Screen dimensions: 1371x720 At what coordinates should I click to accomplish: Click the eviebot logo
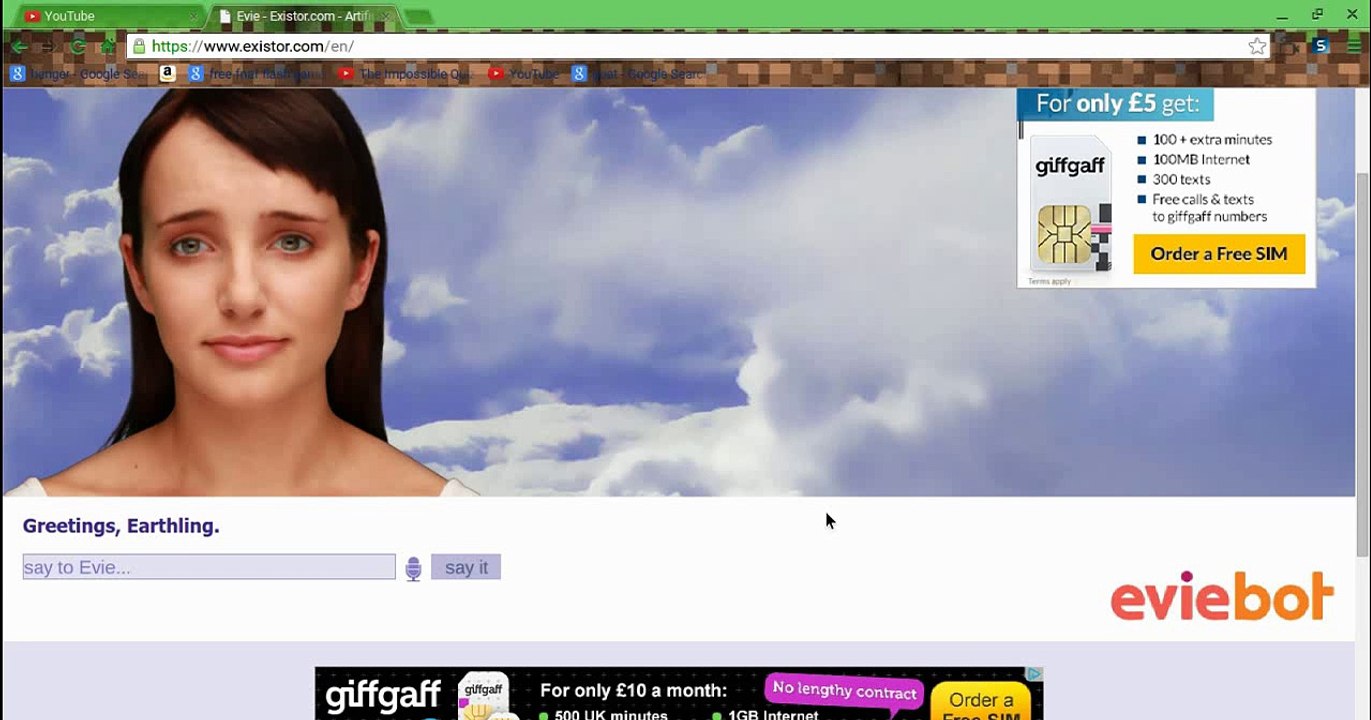tap(1222, 596)
